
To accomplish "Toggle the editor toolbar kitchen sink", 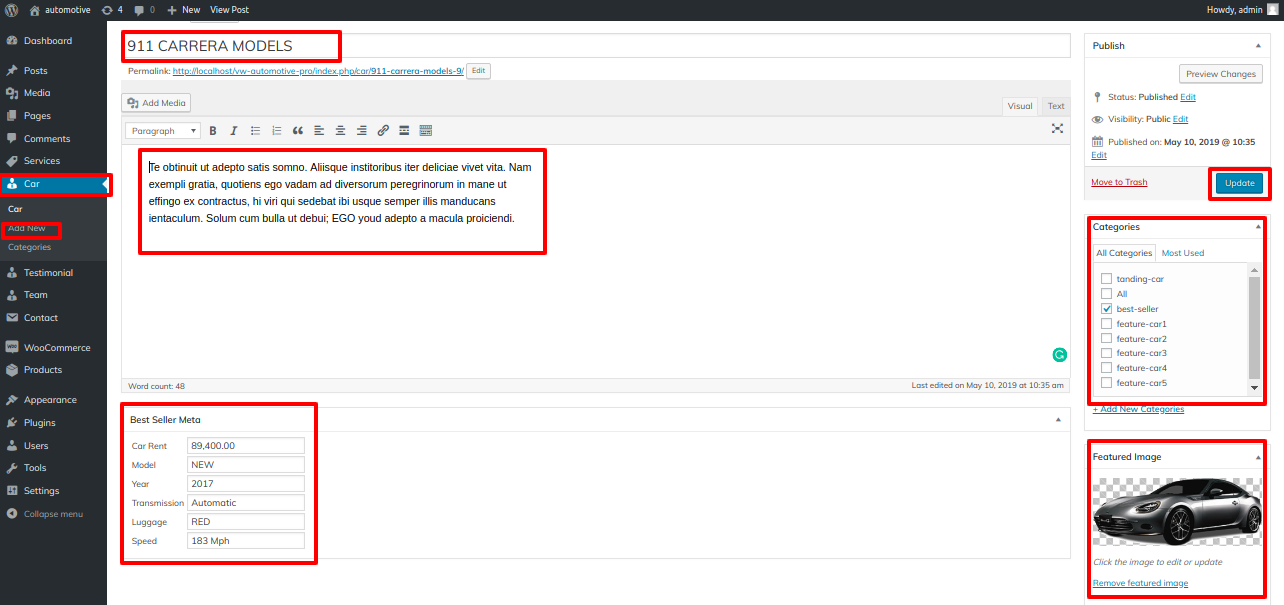I will tap(426, 131).
